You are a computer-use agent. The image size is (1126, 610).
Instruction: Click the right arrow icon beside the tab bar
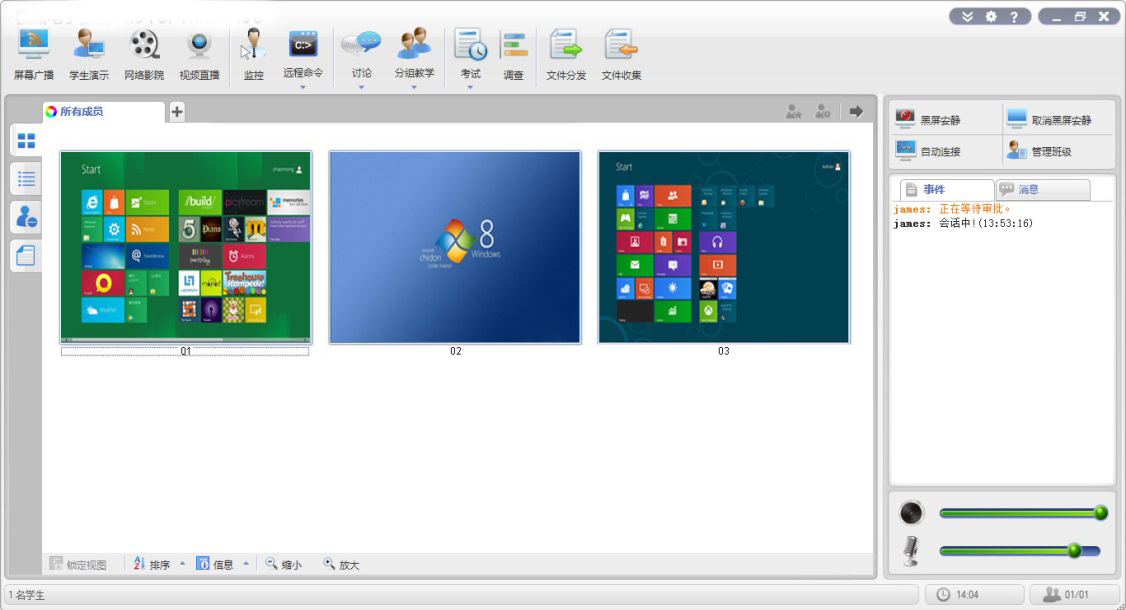coord(856,111)
